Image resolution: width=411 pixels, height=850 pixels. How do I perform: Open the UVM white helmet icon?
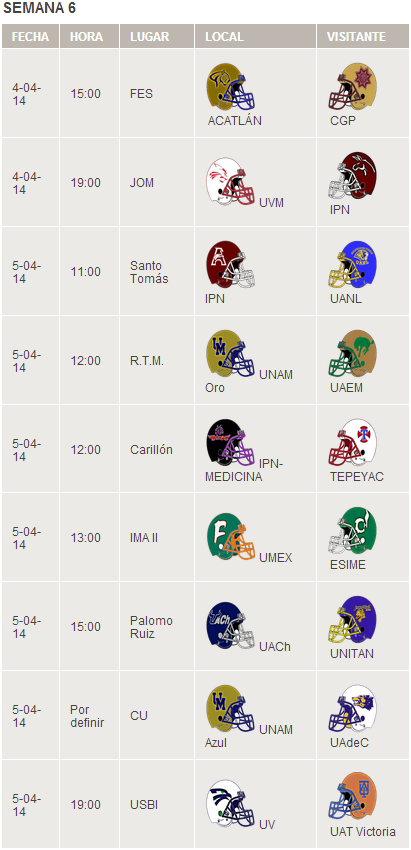click(230, 181)
